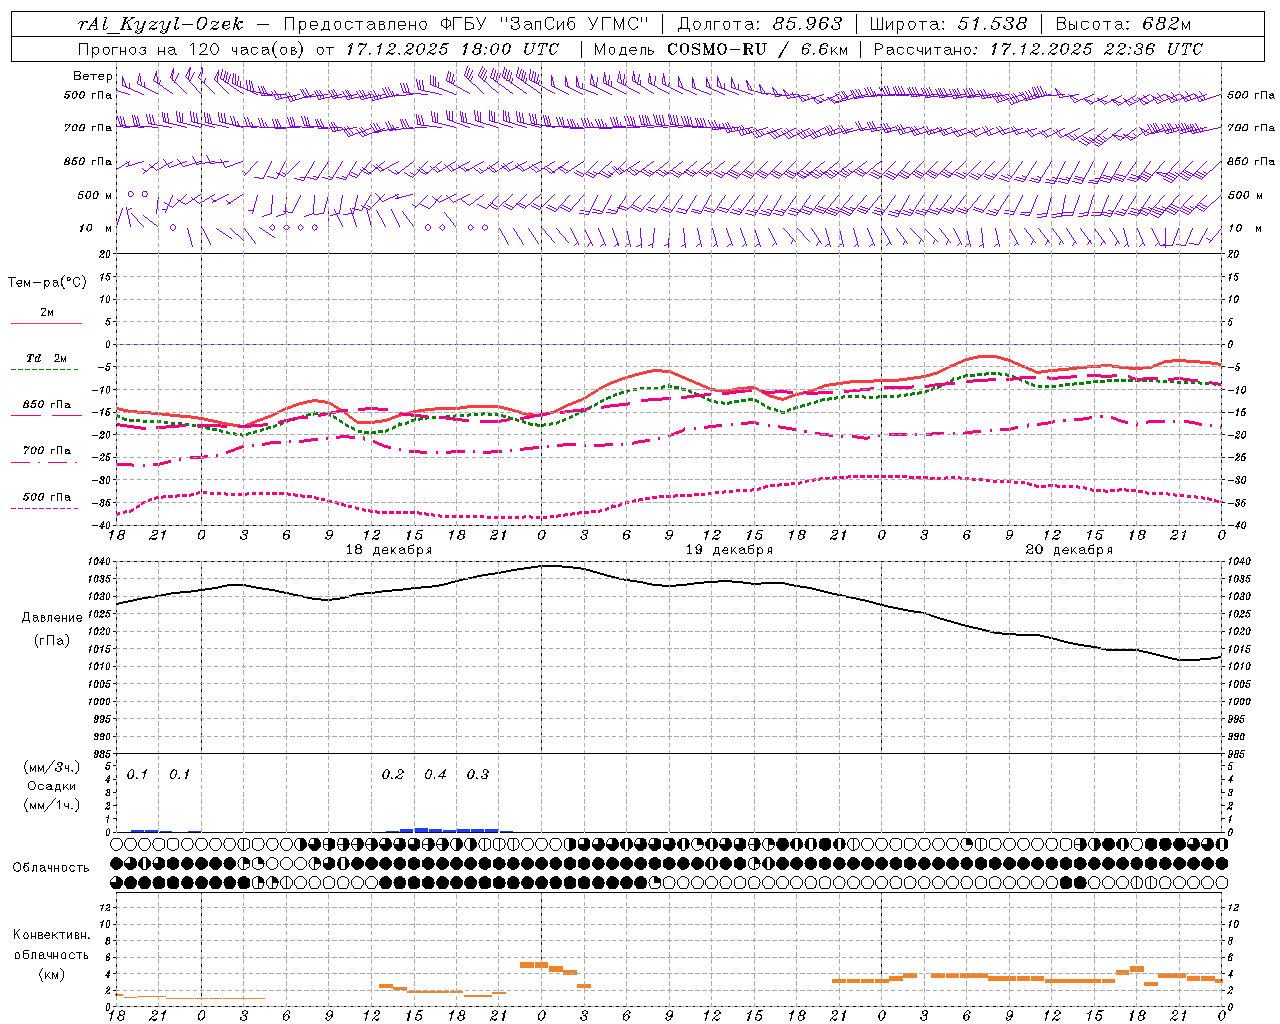
Task: Click the Широта: 51.538 value
Action: click(x=949, y=25)
